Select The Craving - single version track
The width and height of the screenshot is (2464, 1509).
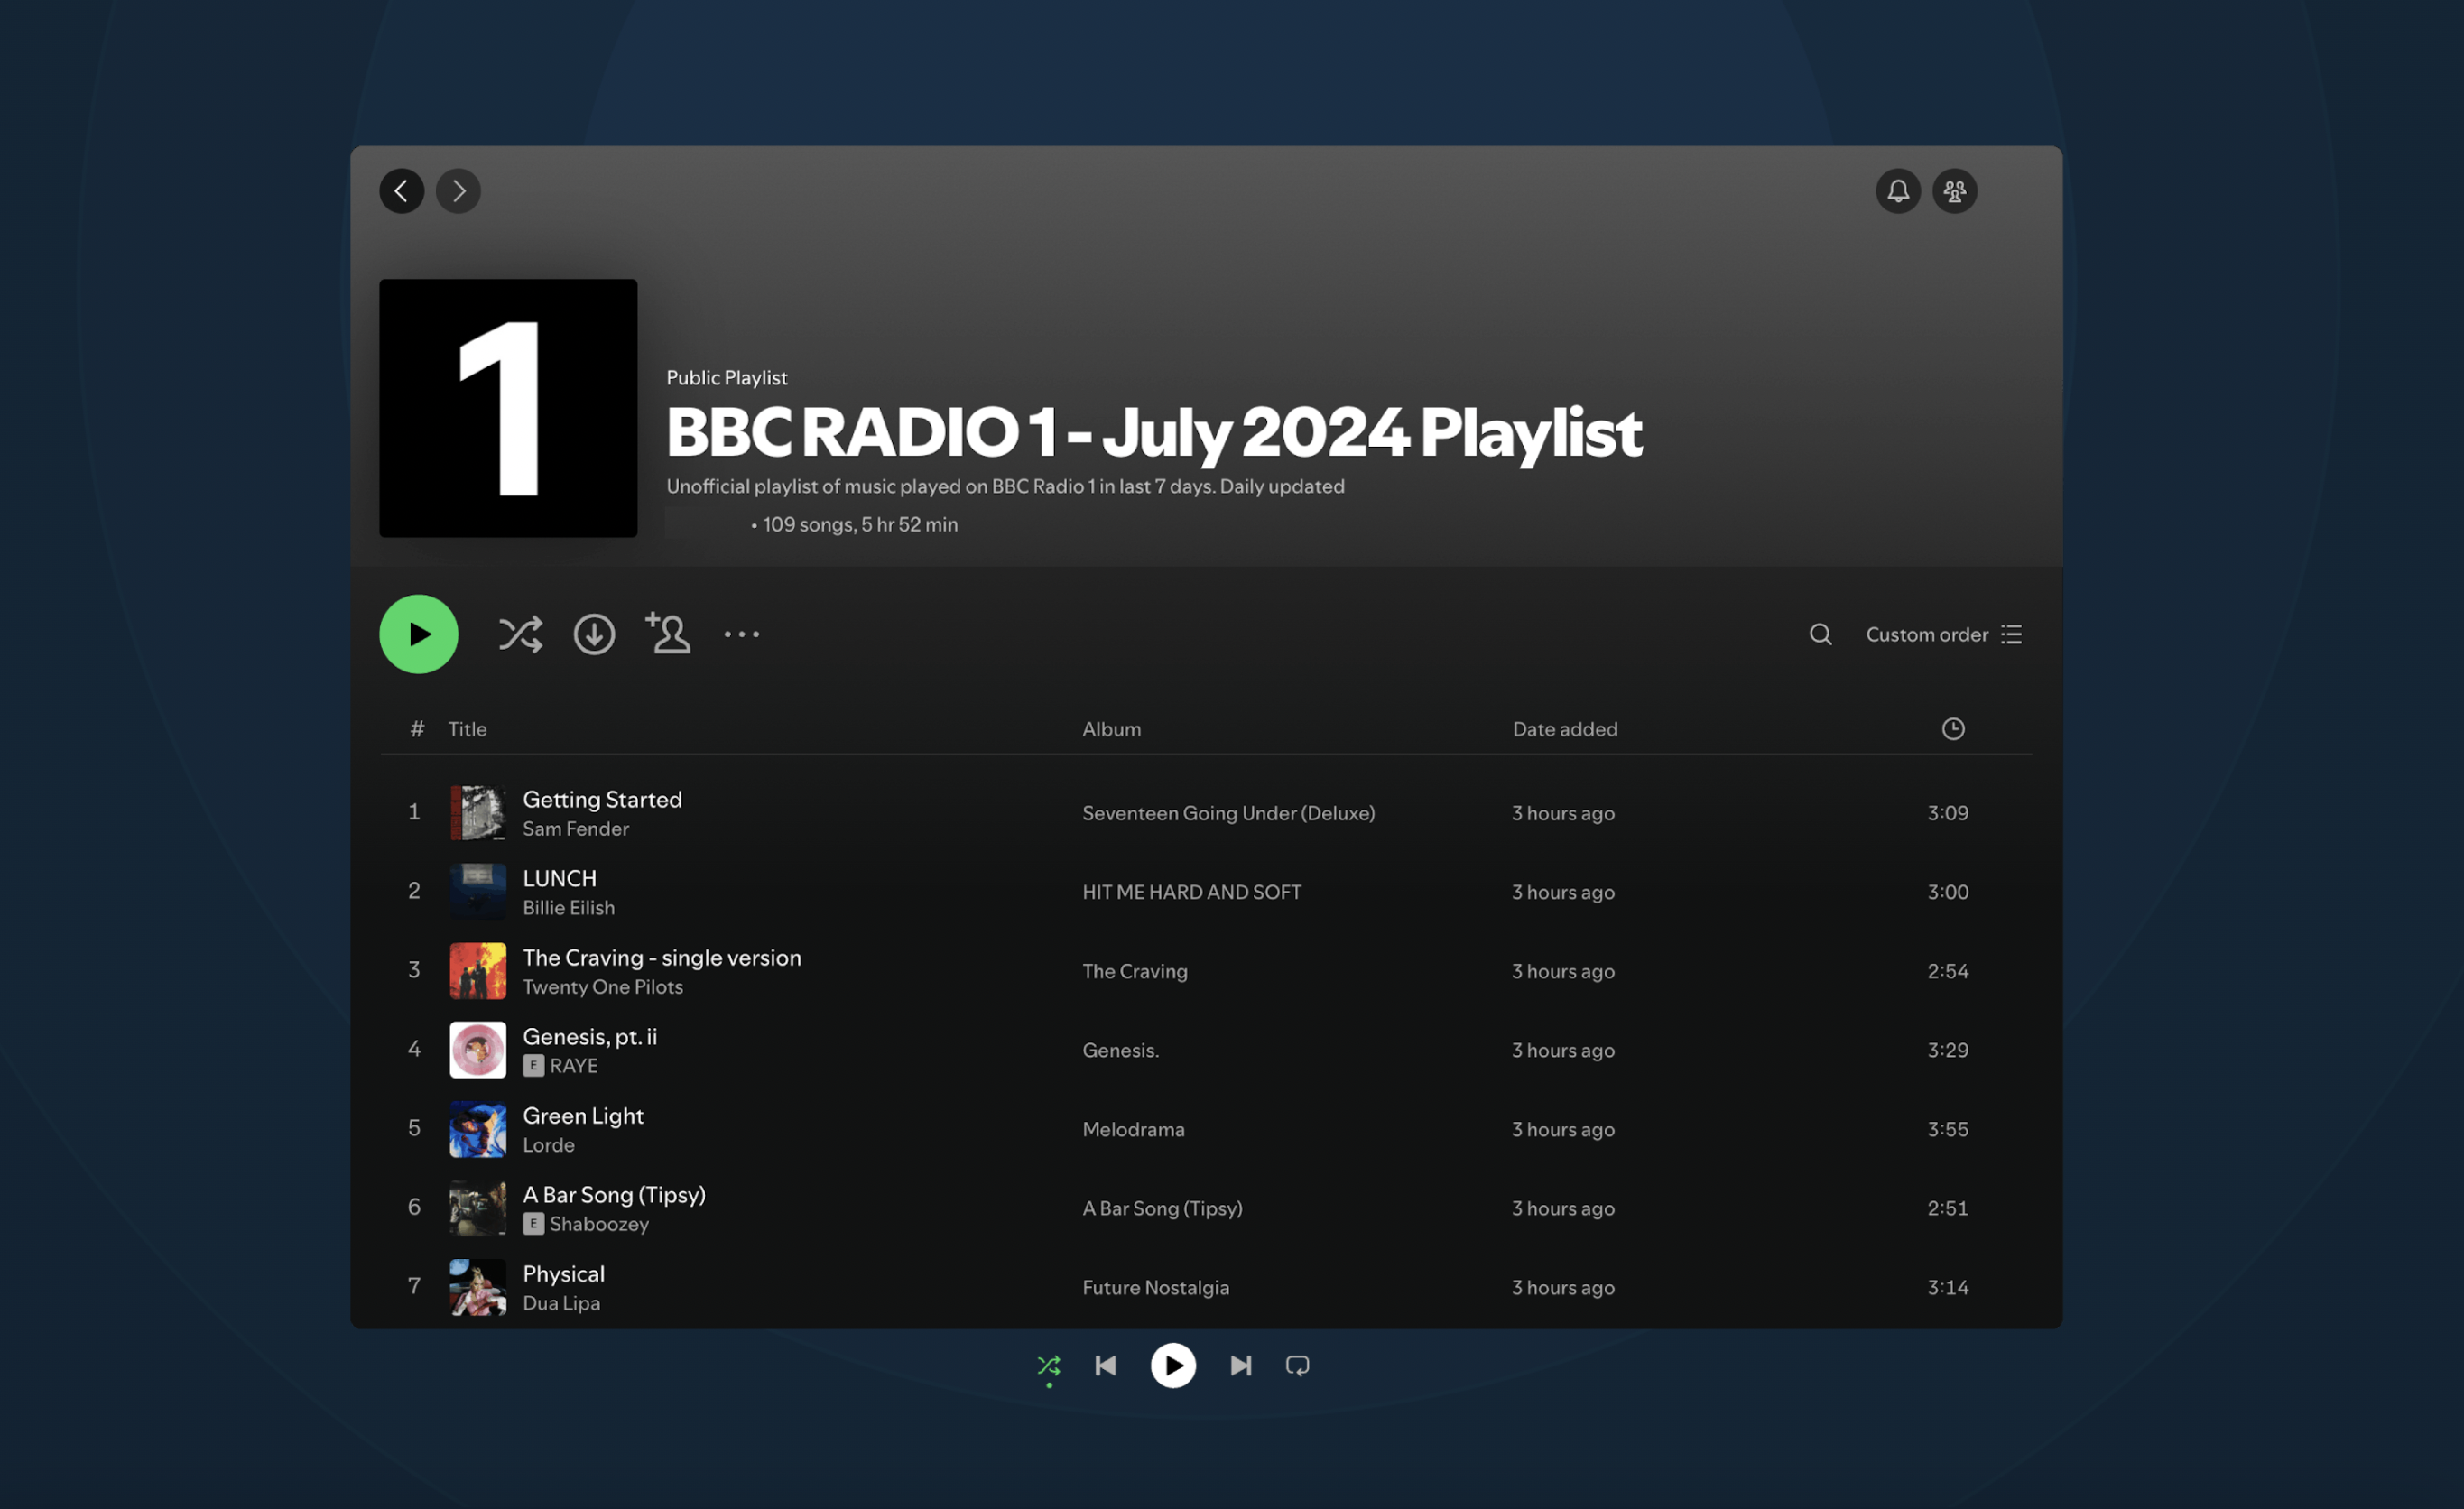pos(661,957)
